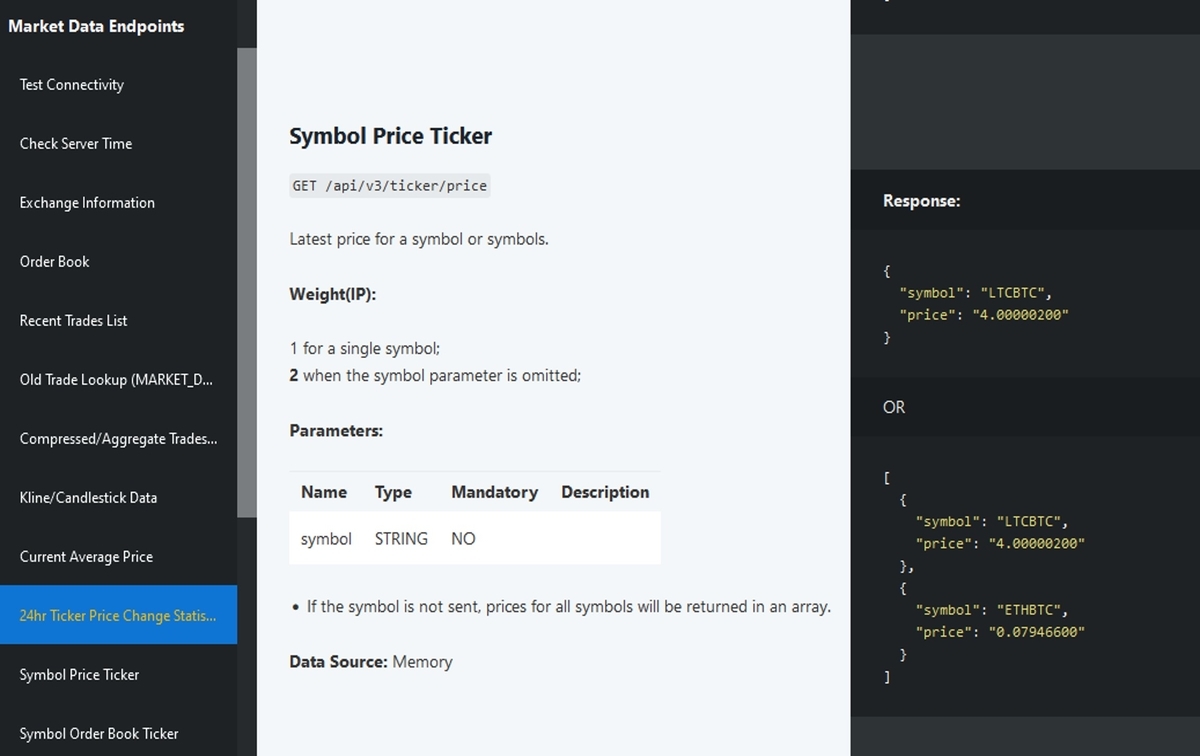
Task: Open the Order Book endpoint docs
Action: point(55,262)
